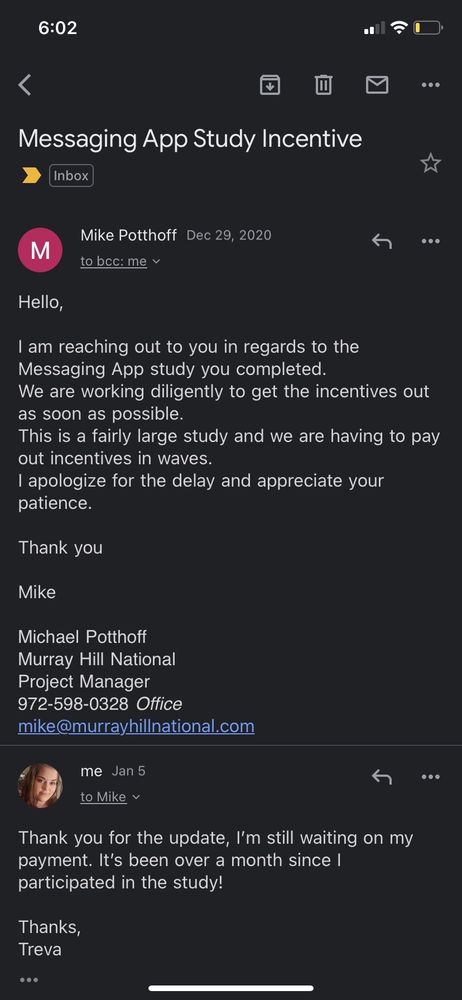462x1000 pixels.
Task: Open more options for Mike Potthoff's message
Action: [431, 241]
